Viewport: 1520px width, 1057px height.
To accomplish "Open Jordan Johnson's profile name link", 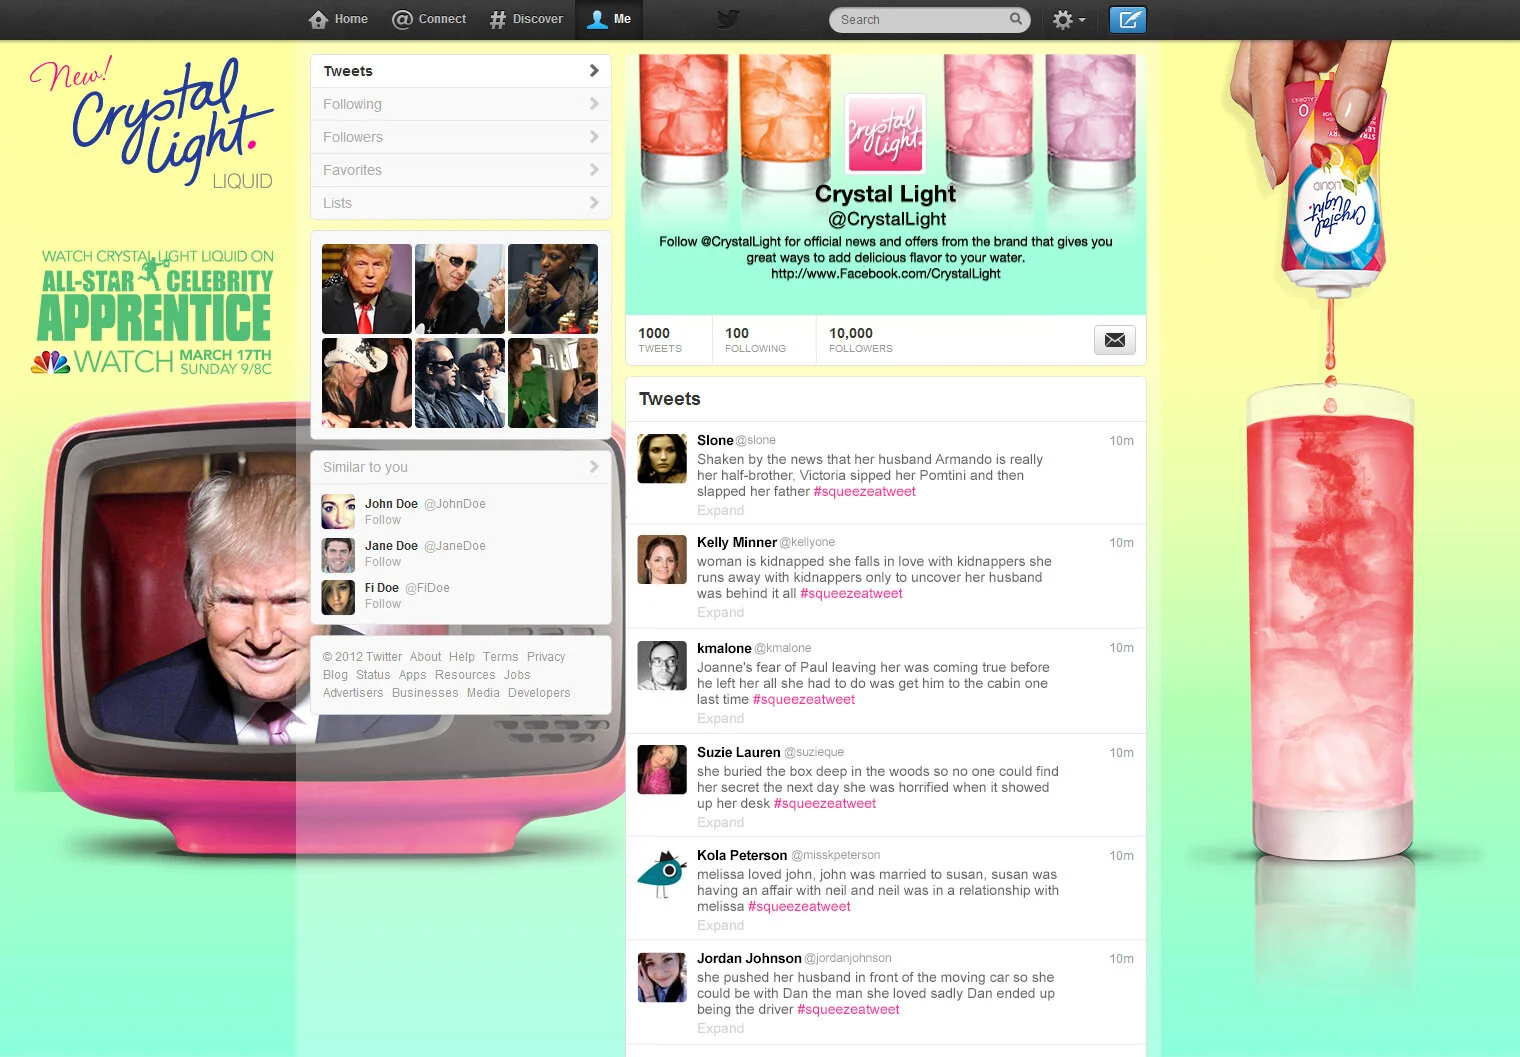I will (x=749, y=958).
